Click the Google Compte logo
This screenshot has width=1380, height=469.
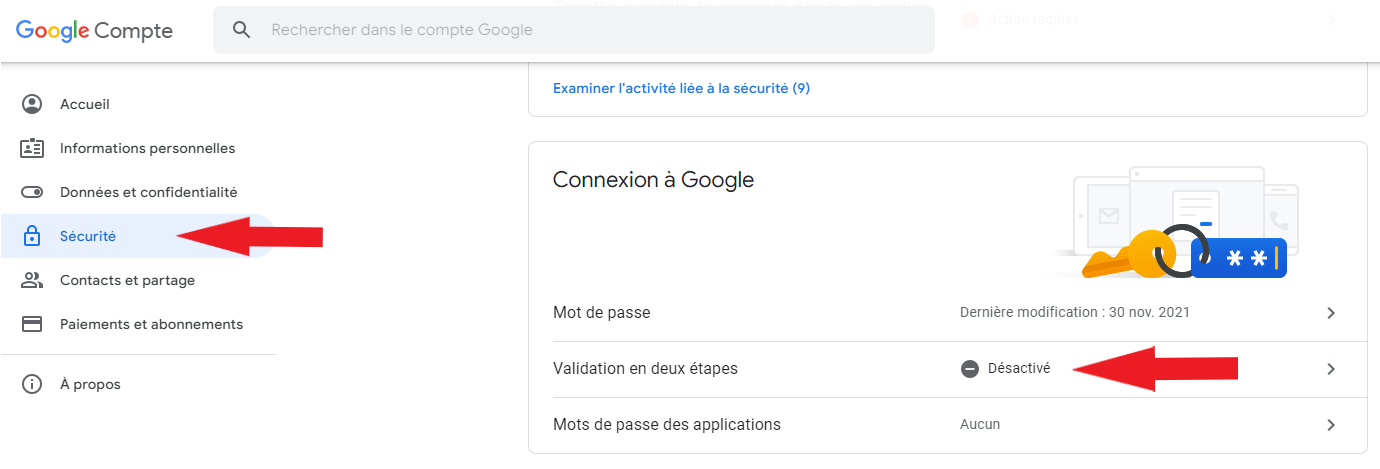coord(94,31)
